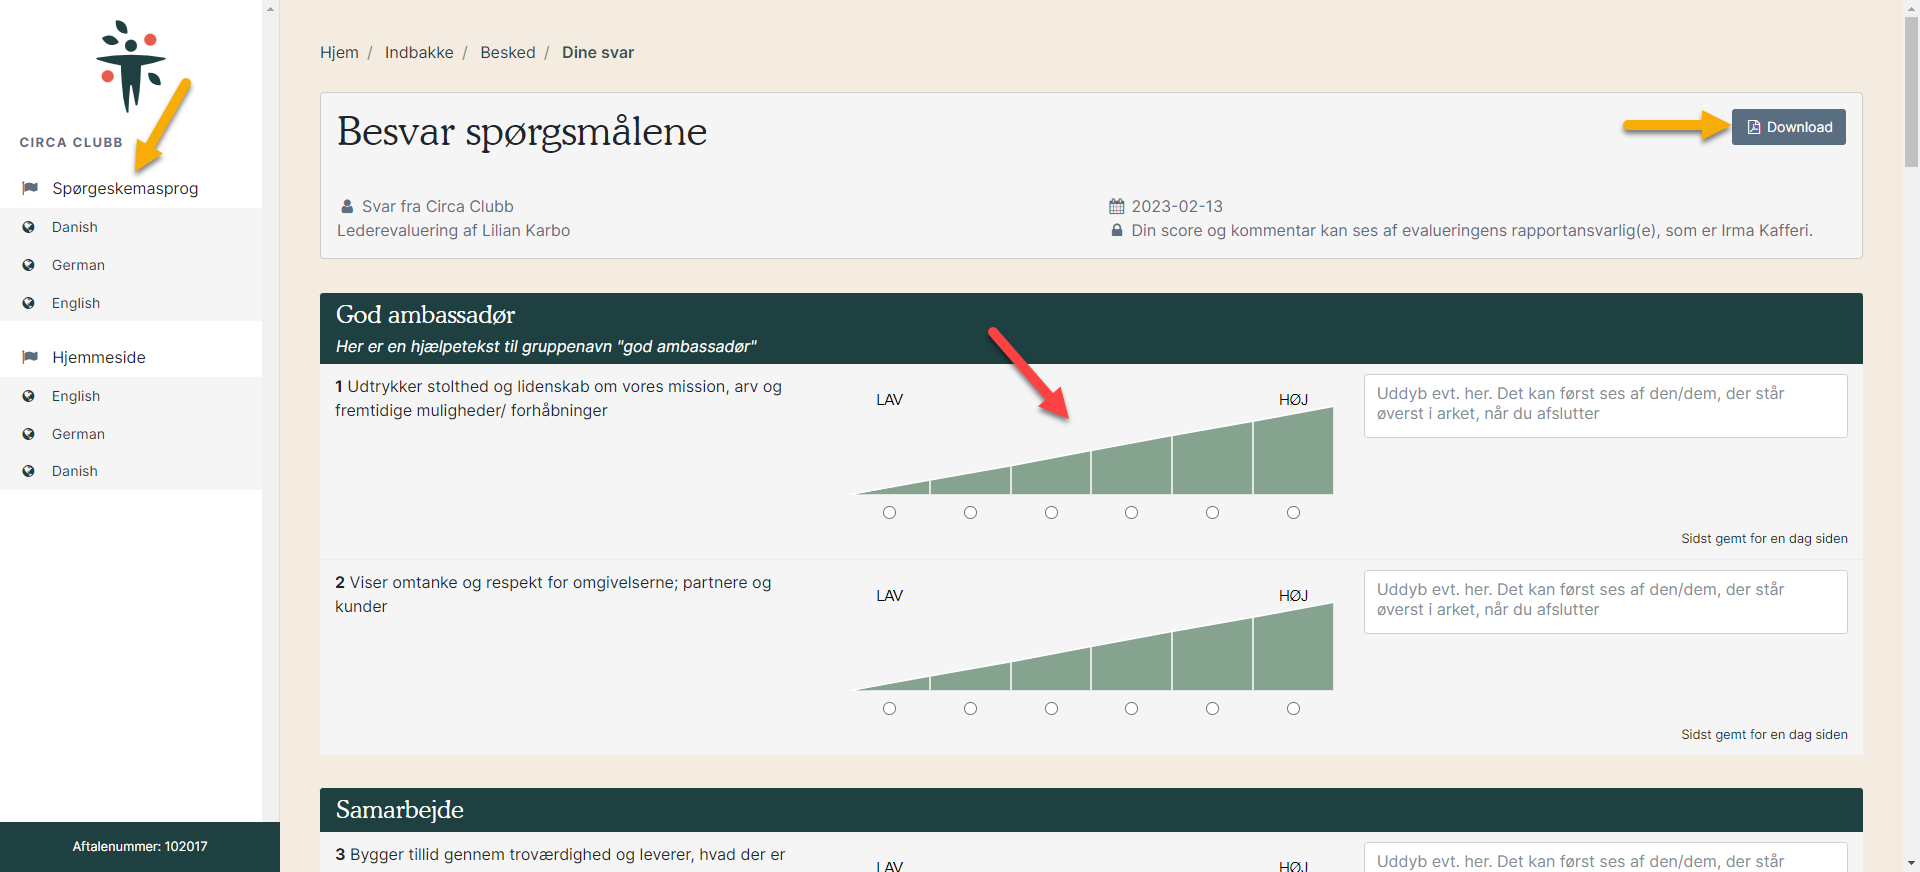Click globe icon next to Danish under Spørgeskemasprog

pyautogui.click(x=29, y=227)
